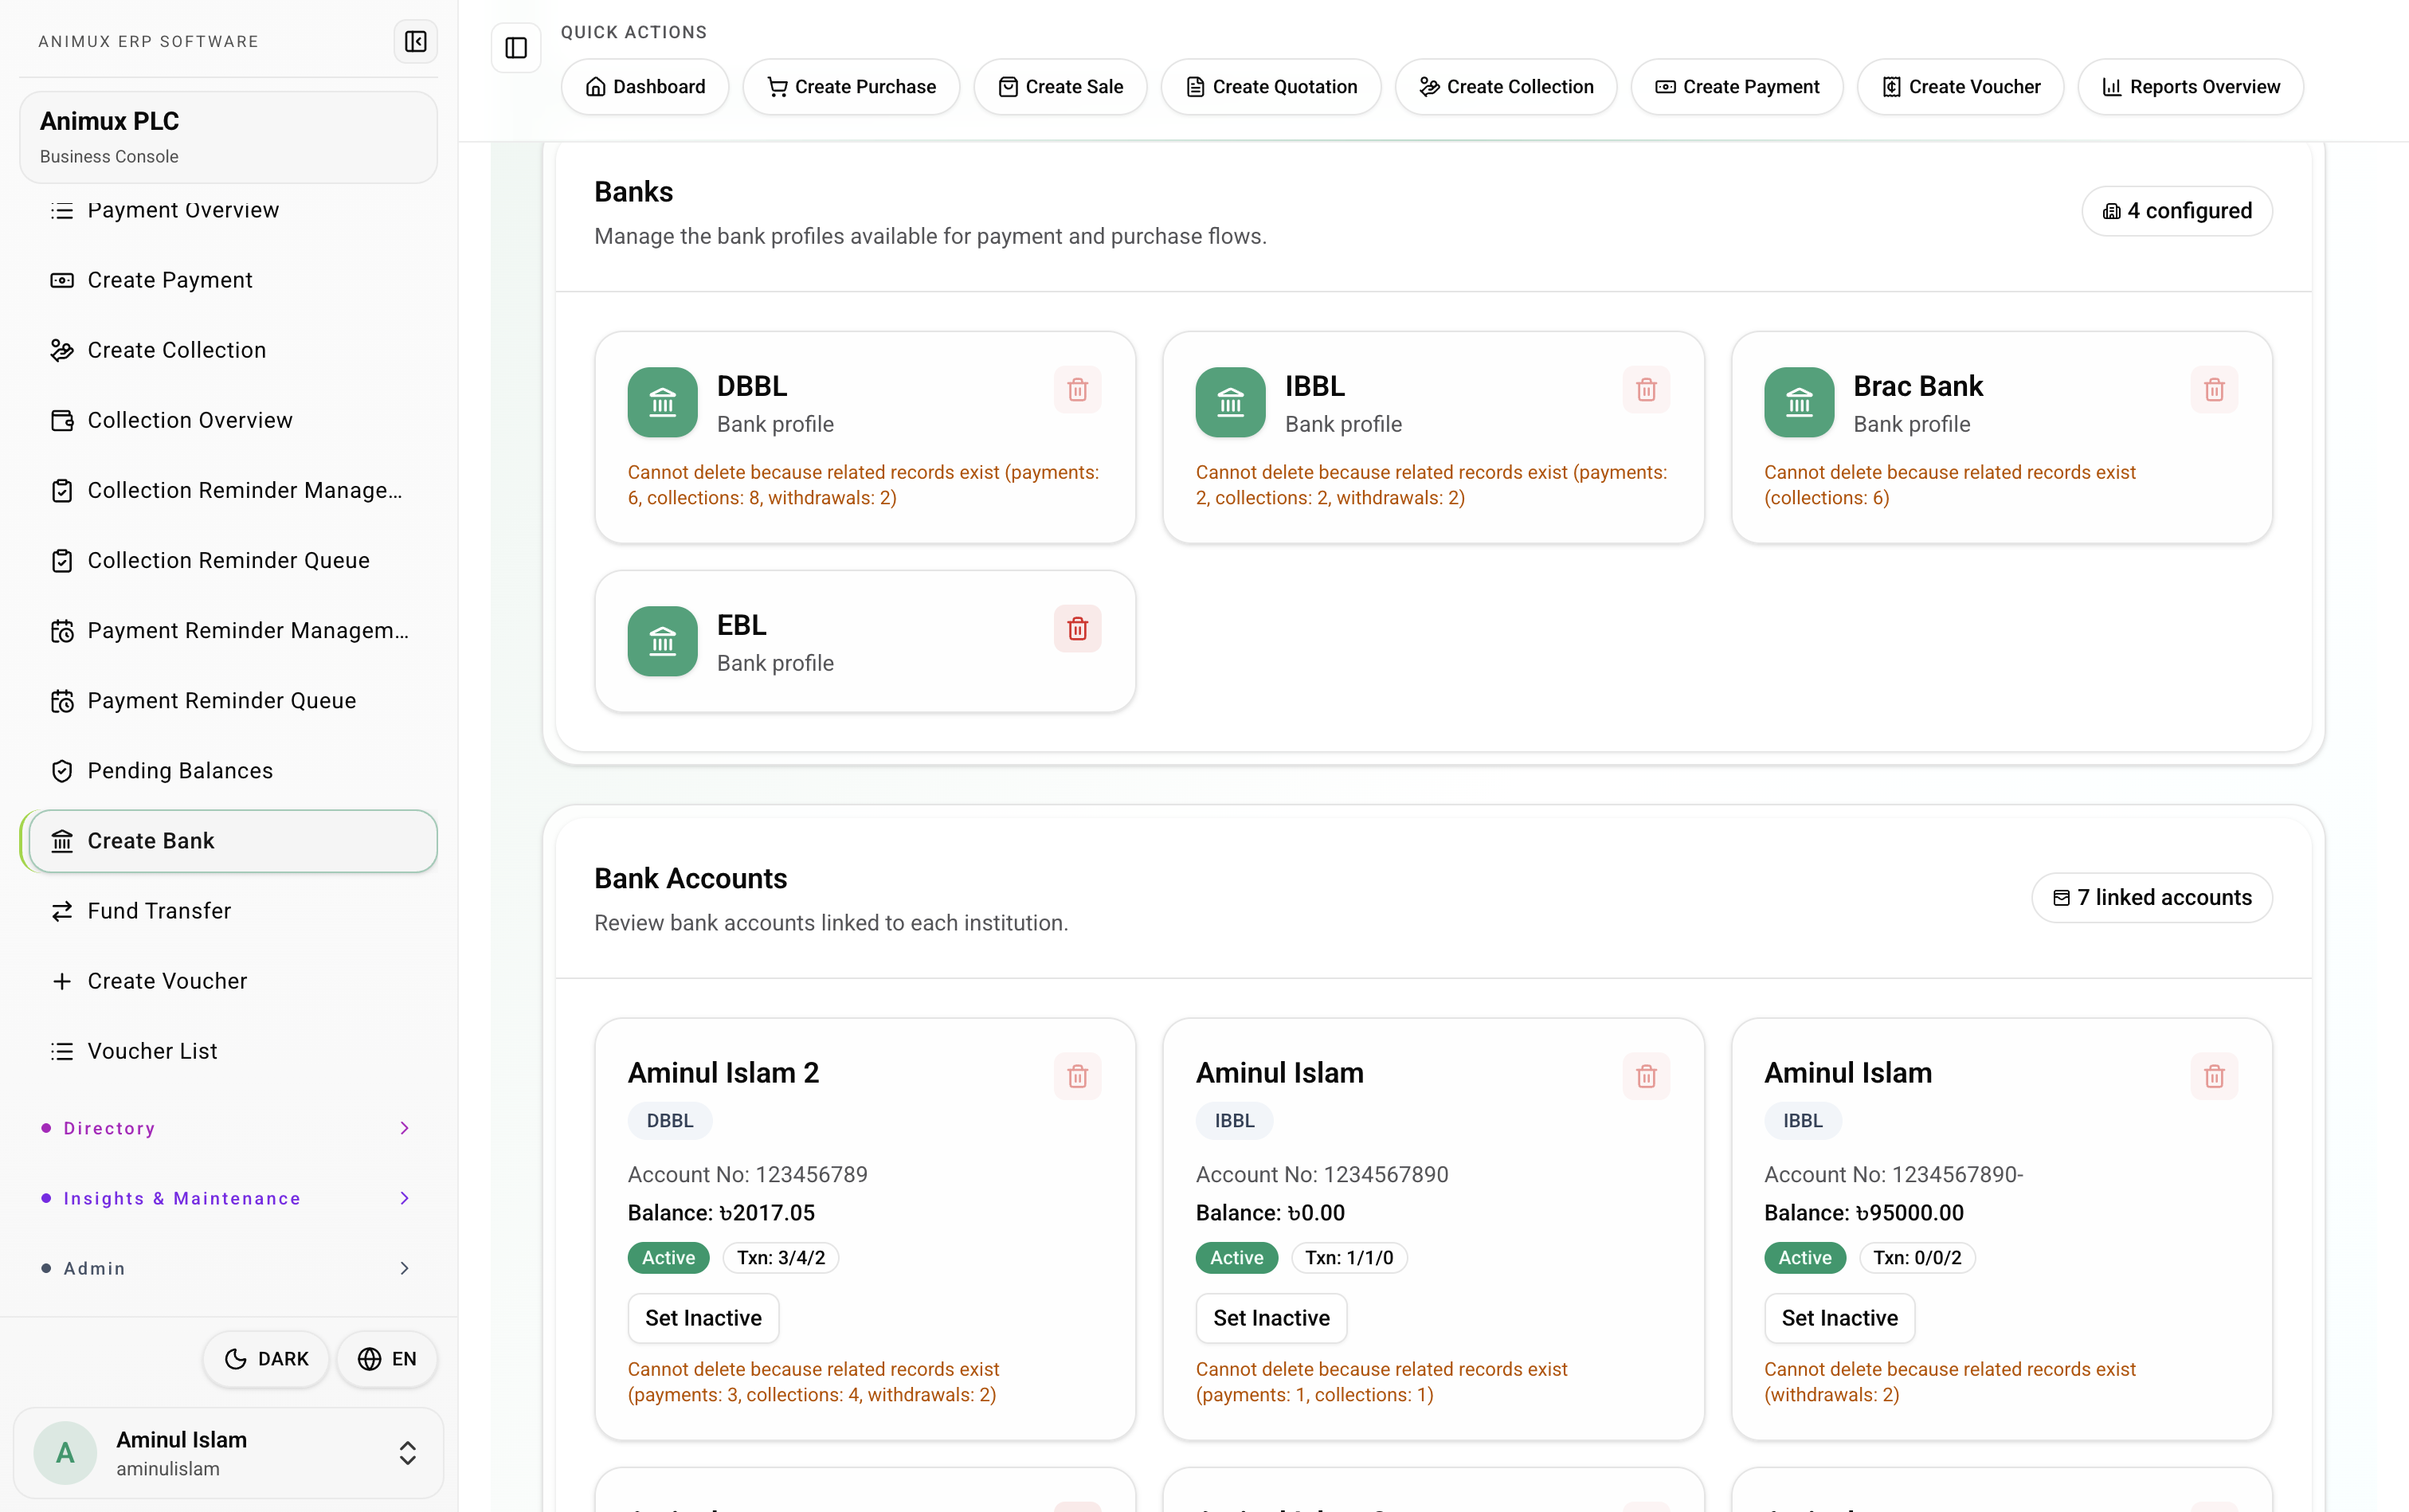Click the Dashboard quick action
Screen dimensions: 2409x1512
tap(645, 87)
